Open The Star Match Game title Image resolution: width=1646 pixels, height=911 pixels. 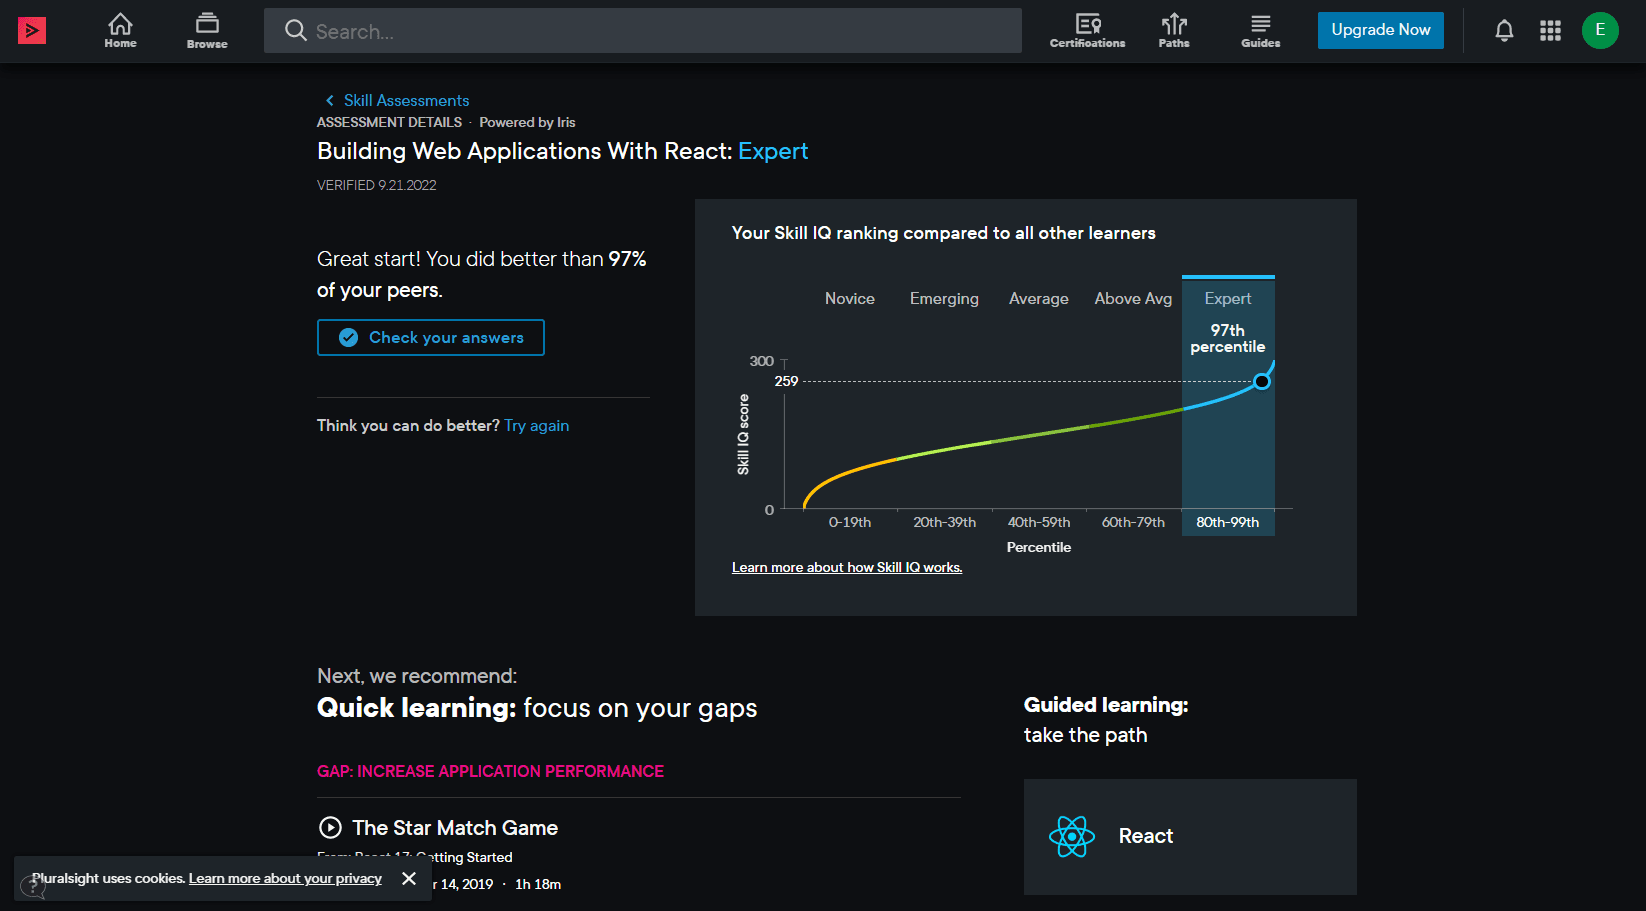[455, 828]
